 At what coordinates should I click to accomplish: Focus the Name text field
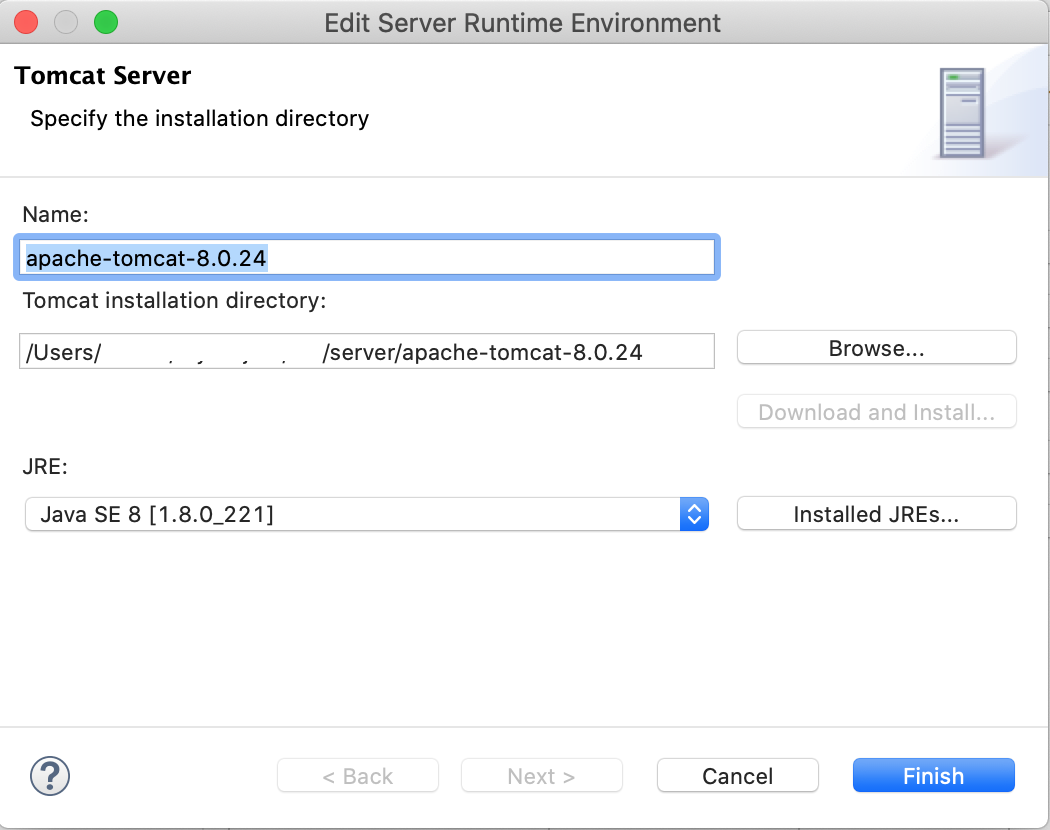tap(367, 257)
